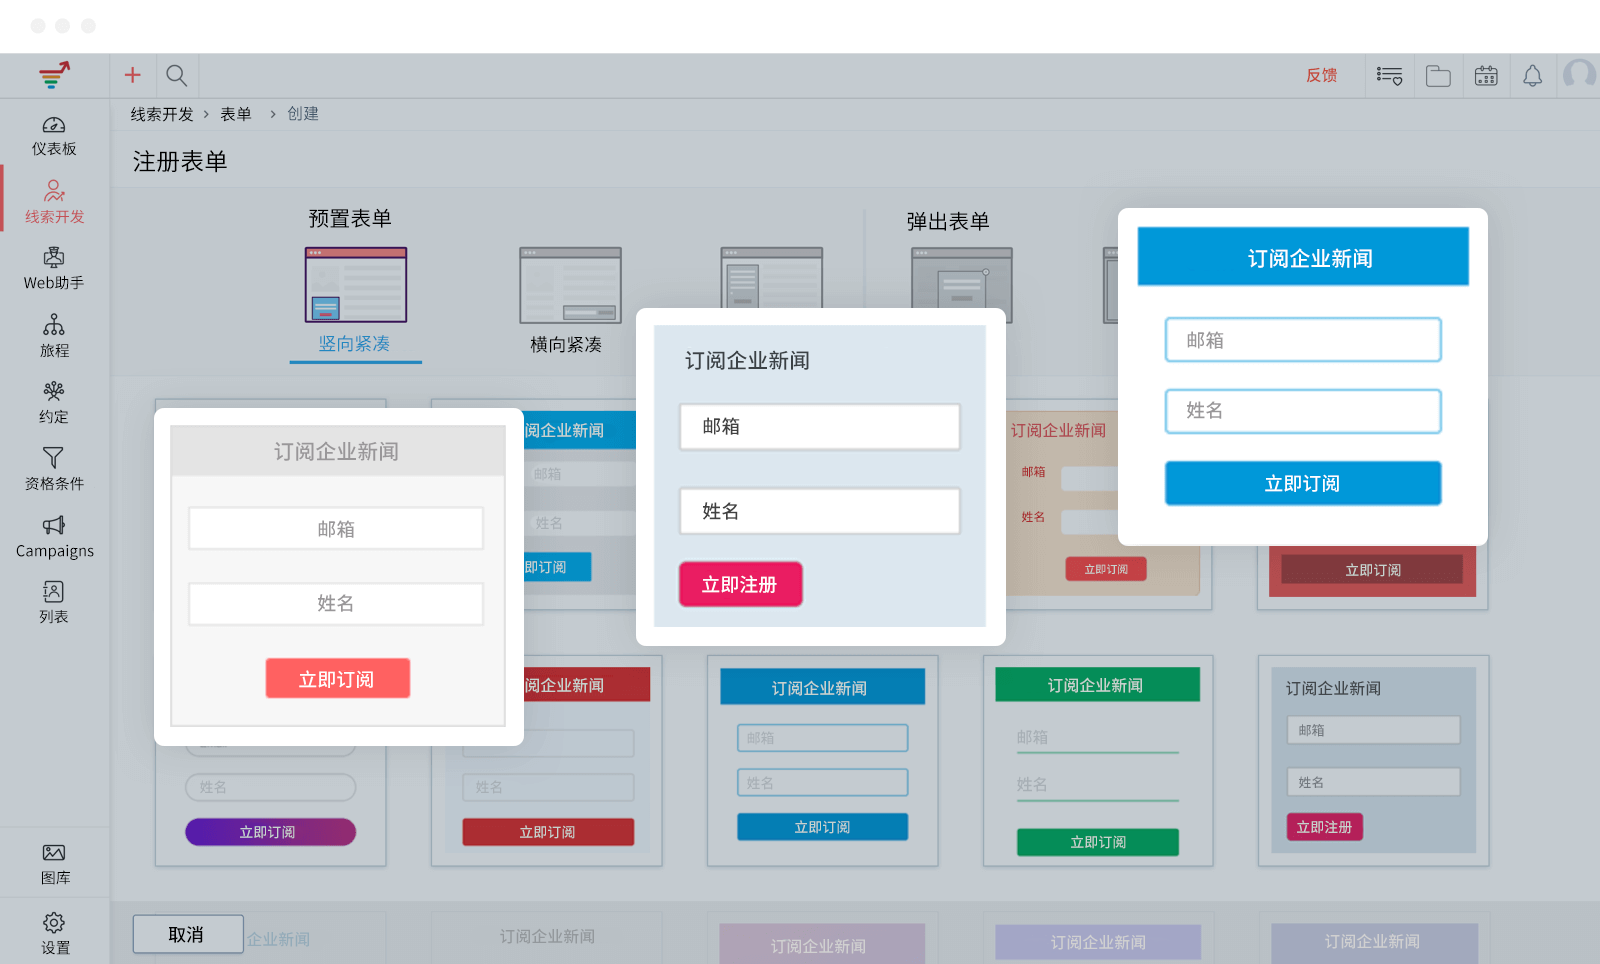Choose the green-header form template

(1097, 760)
